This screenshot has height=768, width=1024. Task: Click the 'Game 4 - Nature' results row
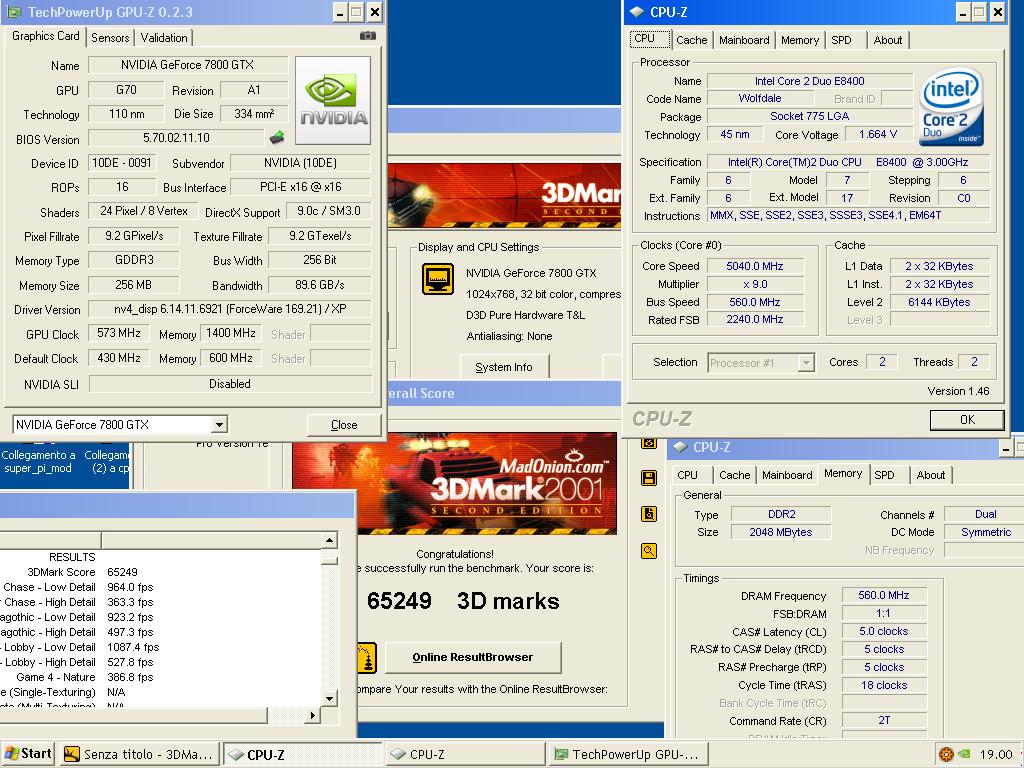tap(161, 677)
